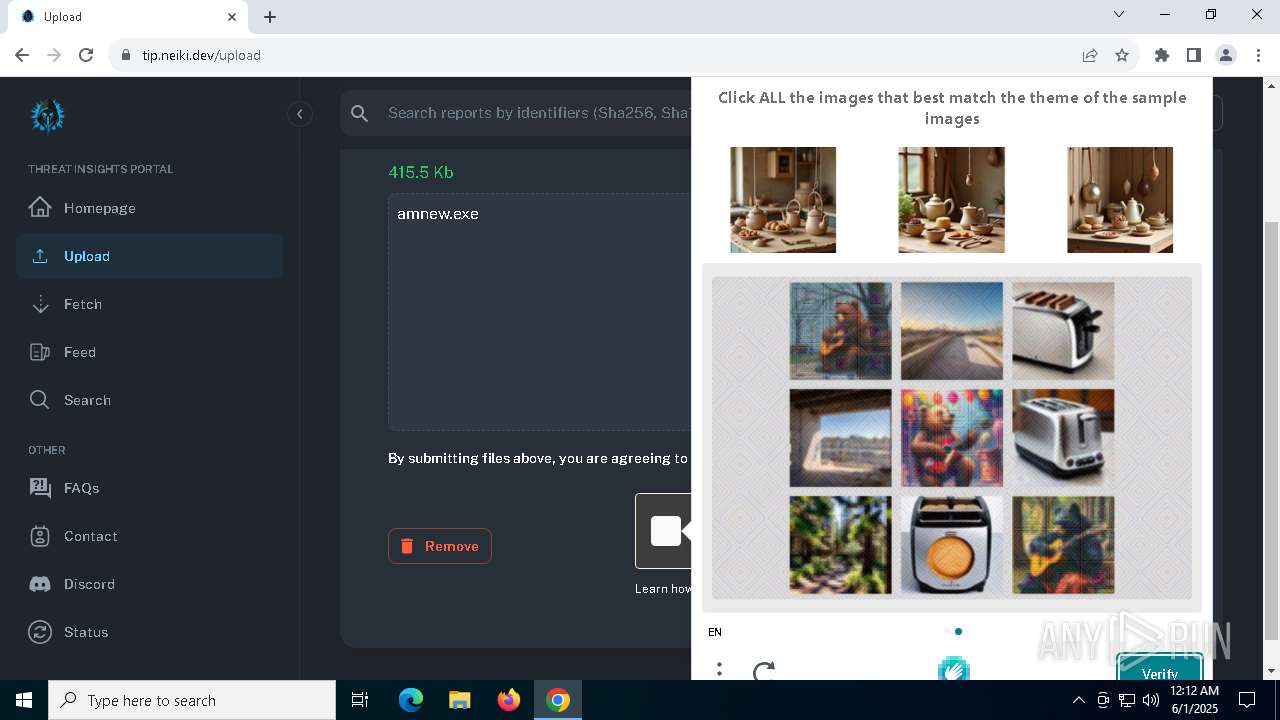
Task: Select the toaster with waffle image
Action: [951, 545]
